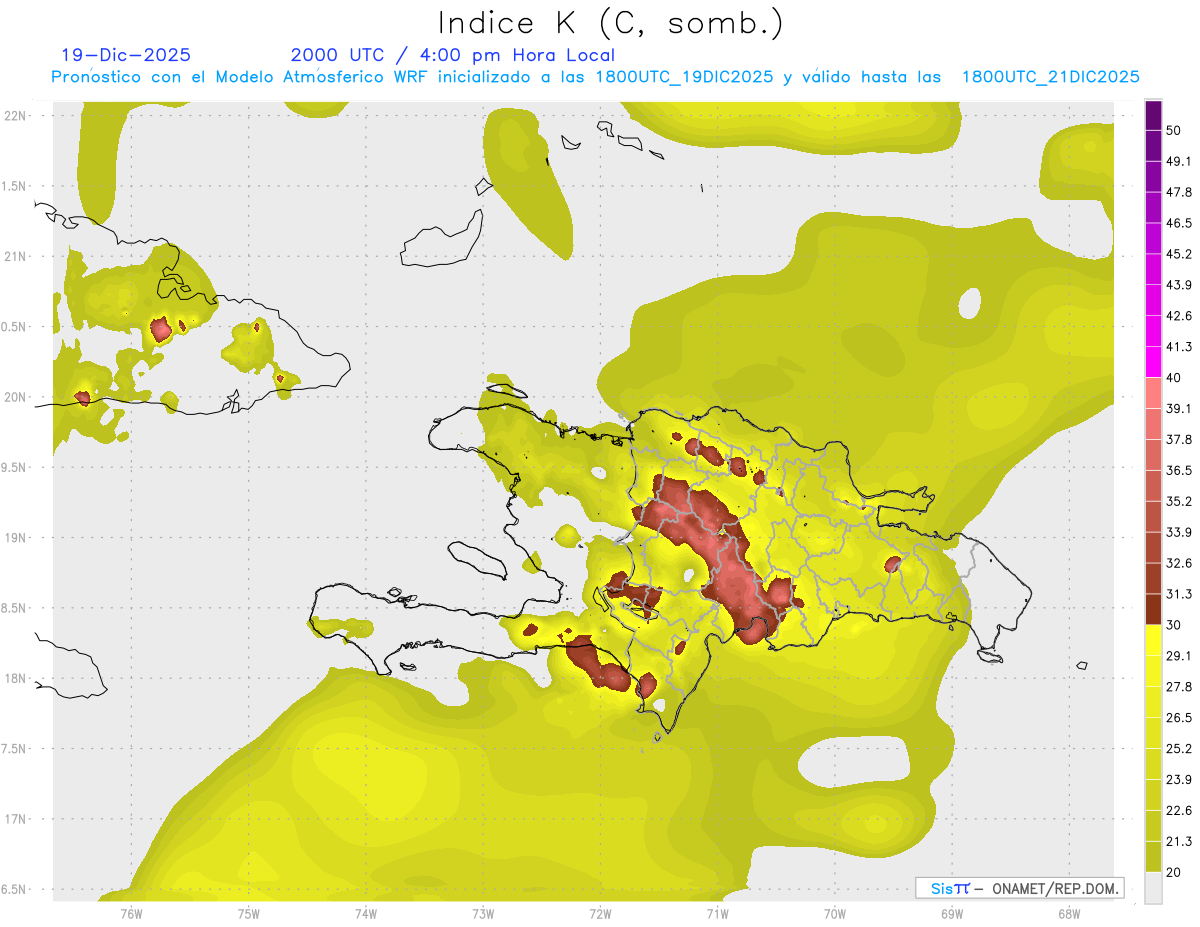Click the "70W" longitude axis label
The height and width of the screenshot is (927, 1200).
[x=835, y=913]
